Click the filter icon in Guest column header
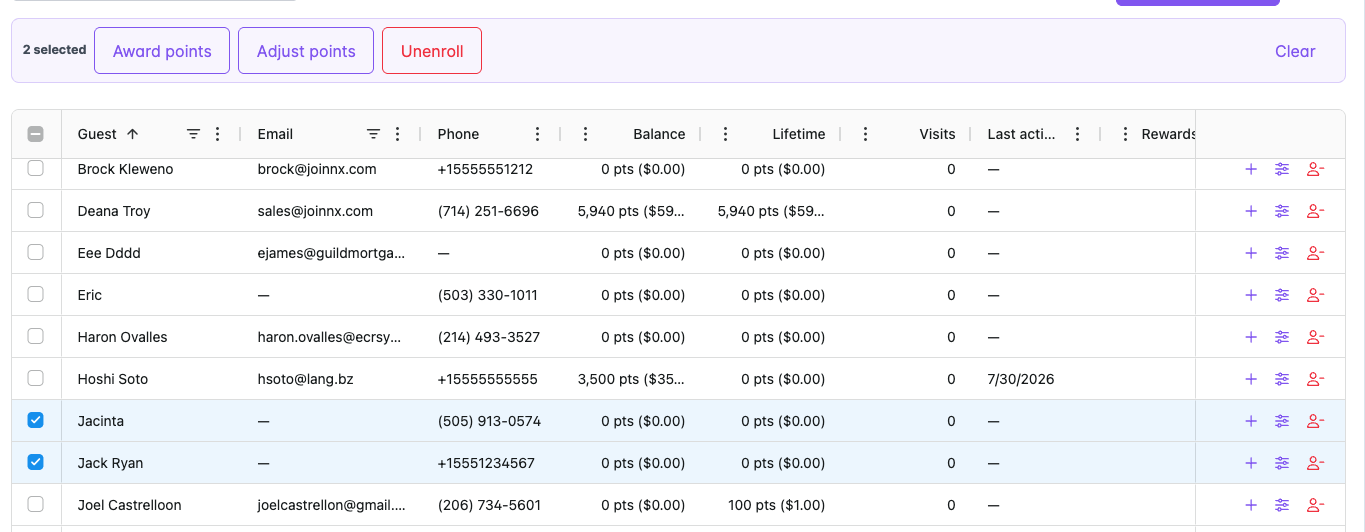Screen dimensions: 1365x532 coord(194,134)
